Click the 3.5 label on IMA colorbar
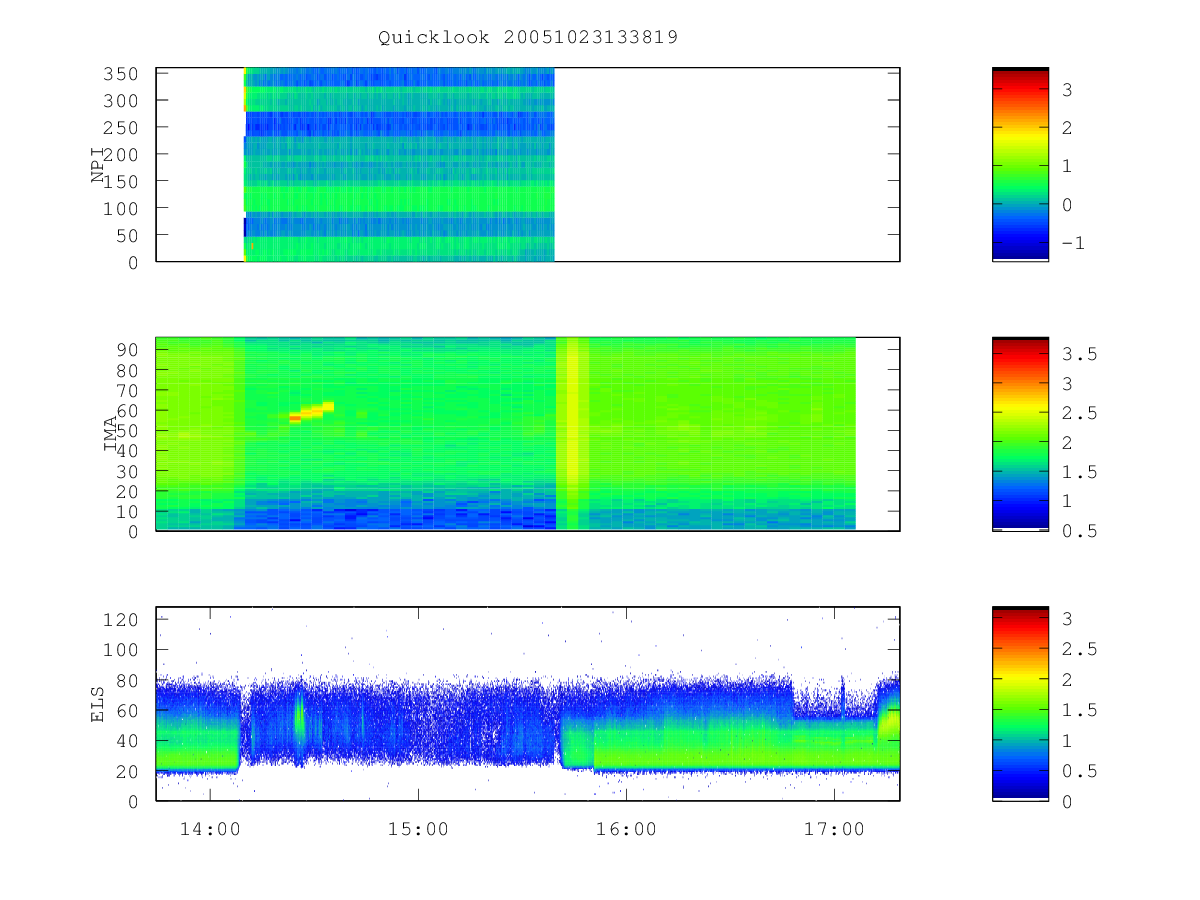Viewport: 1200px width, 900px height. click(1080, 354)
